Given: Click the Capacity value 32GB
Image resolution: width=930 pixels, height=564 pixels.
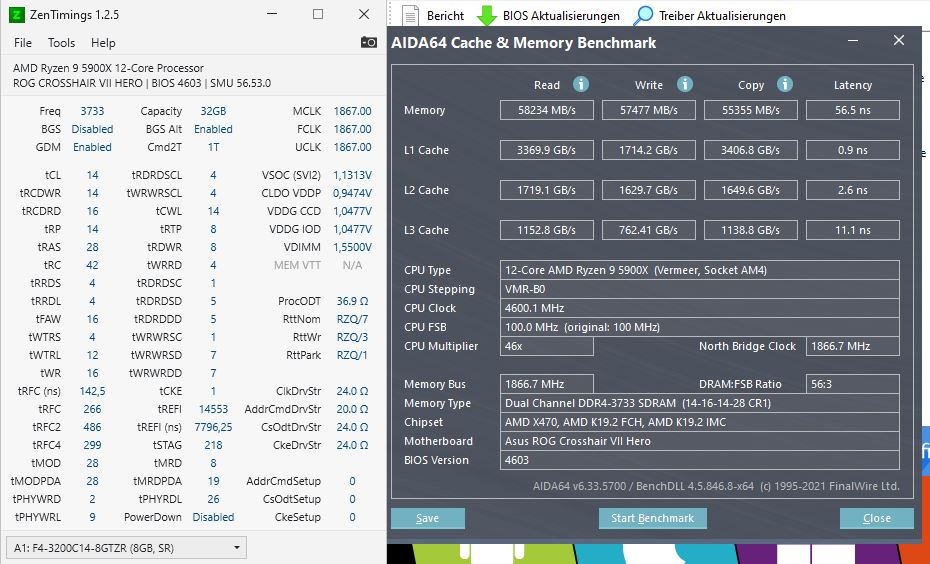Looking at the screenshot, I should click(x=213, y=111).
